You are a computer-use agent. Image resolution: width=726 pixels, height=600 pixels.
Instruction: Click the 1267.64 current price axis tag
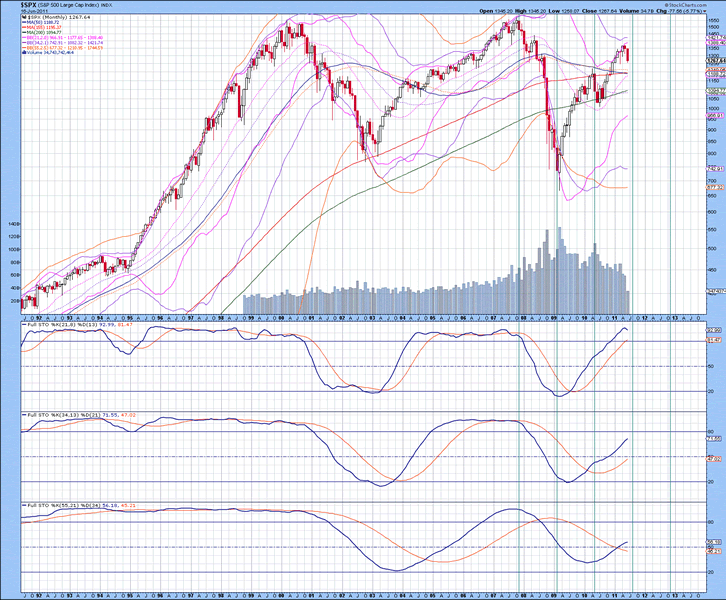(715, 60)
